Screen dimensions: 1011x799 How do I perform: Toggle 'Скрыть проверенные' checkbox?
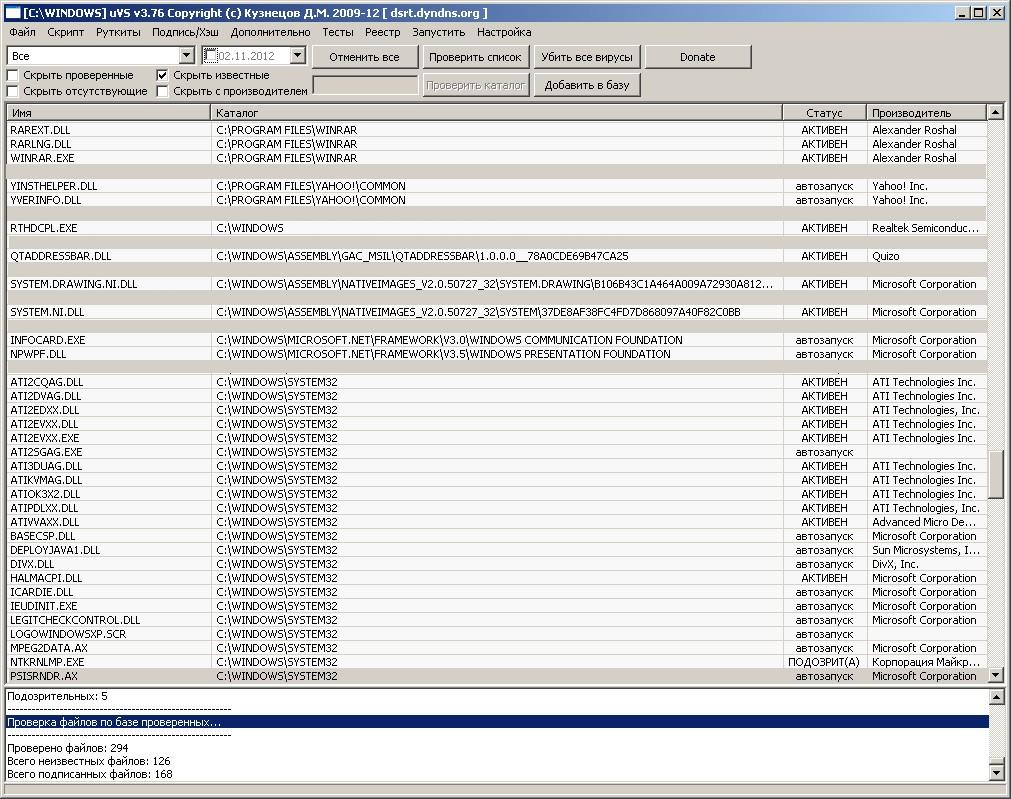tap(12, 75)
